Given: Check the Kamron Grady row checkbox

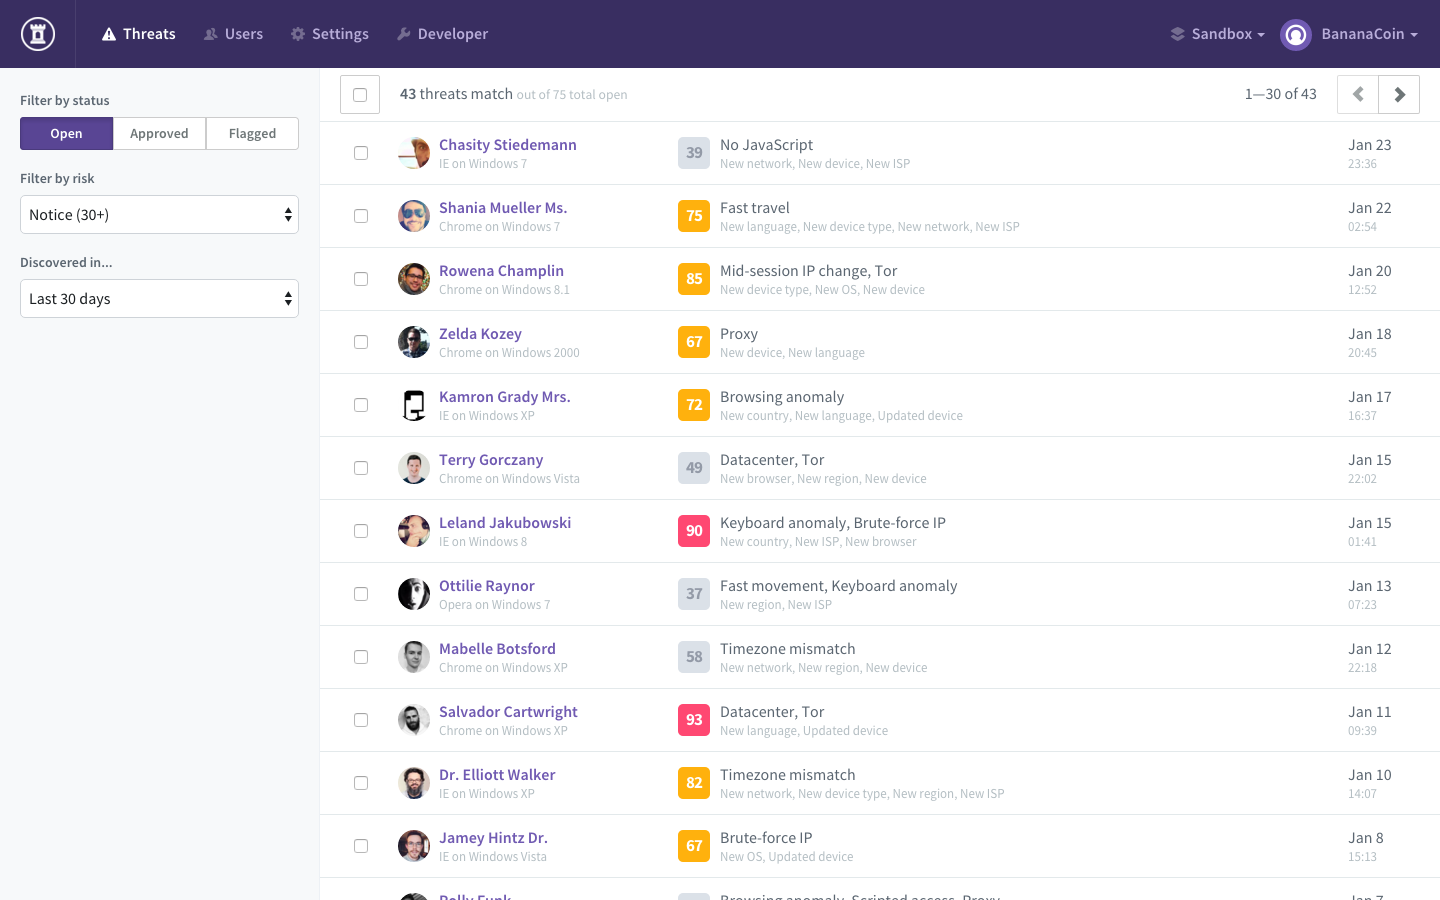Looking at the screenshot, I should pyautogui.click(x=361, y=405).
